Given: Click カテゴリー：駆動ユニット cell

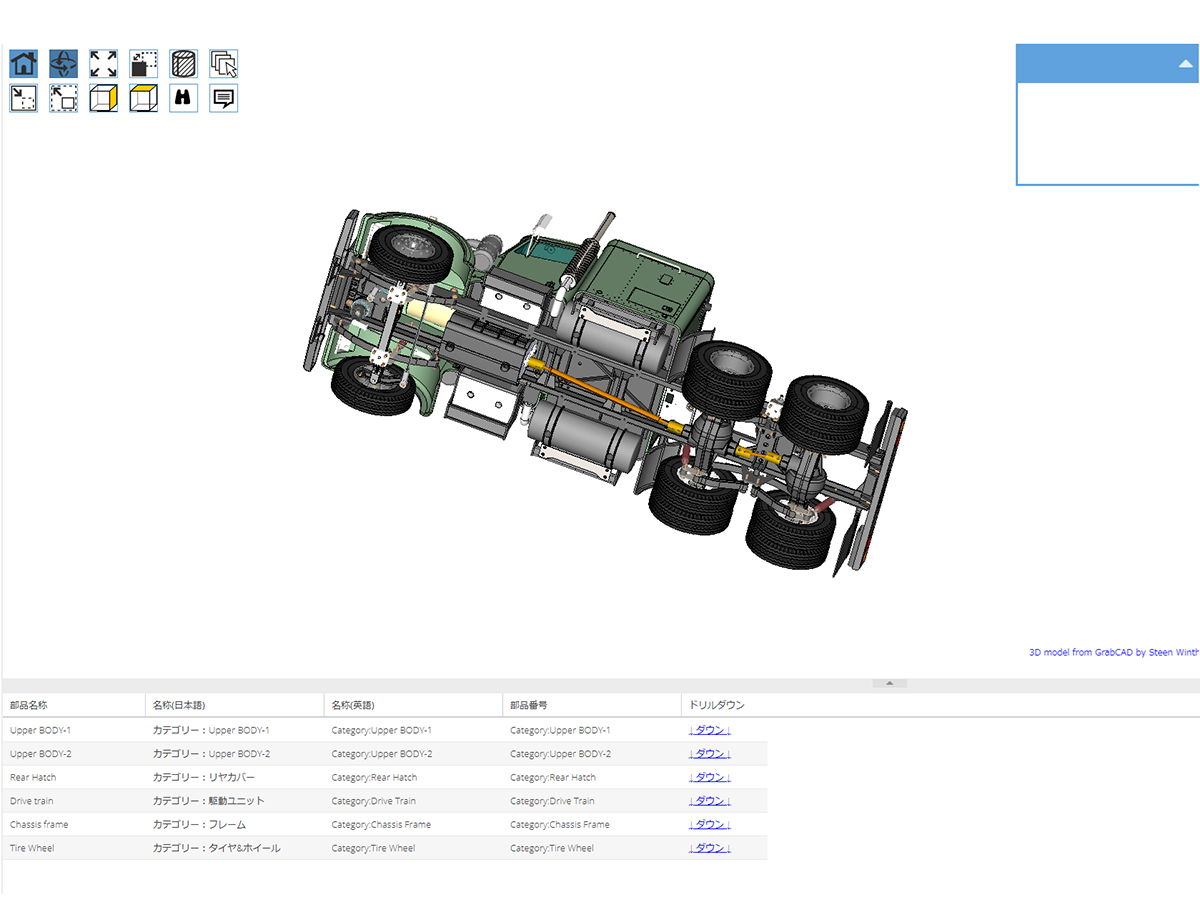Looking at the screenshot, I should pyautogui.click(x=235, y=801).
